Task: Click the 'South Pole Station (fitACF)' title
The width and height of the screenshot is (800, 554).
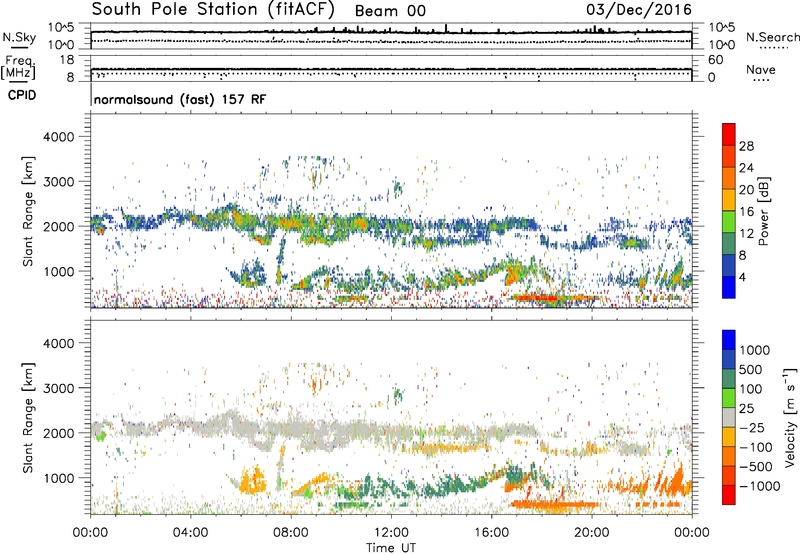Action: (213, 9)
